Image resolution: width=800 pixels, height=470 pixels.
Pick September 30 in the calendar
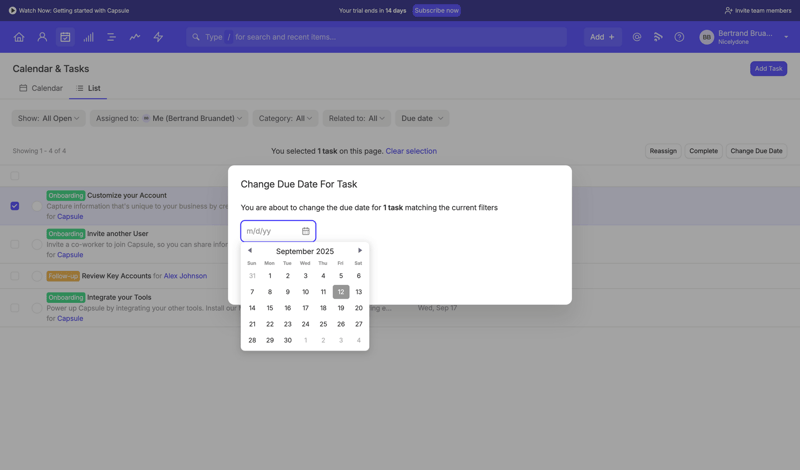click(288, 340)
